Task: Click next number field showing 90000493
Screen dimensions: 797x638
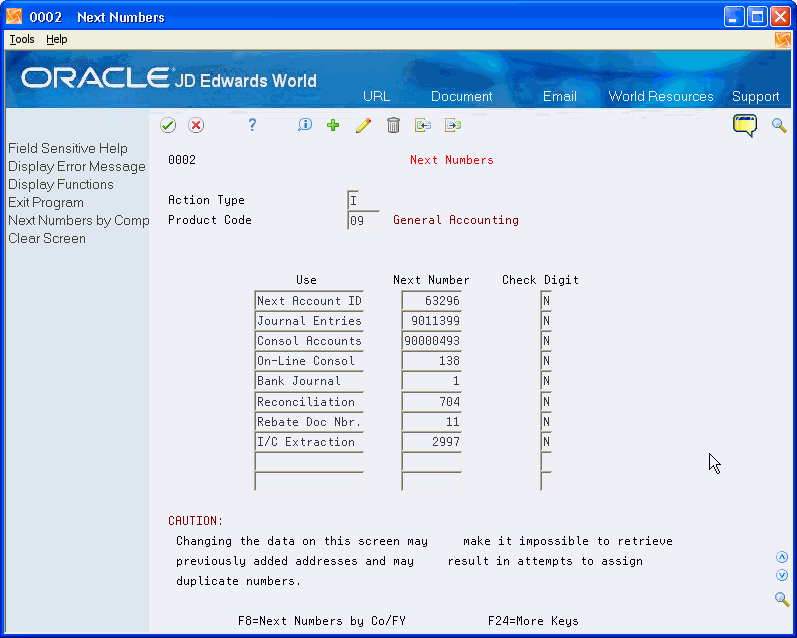Action: (x=432, y=341)
